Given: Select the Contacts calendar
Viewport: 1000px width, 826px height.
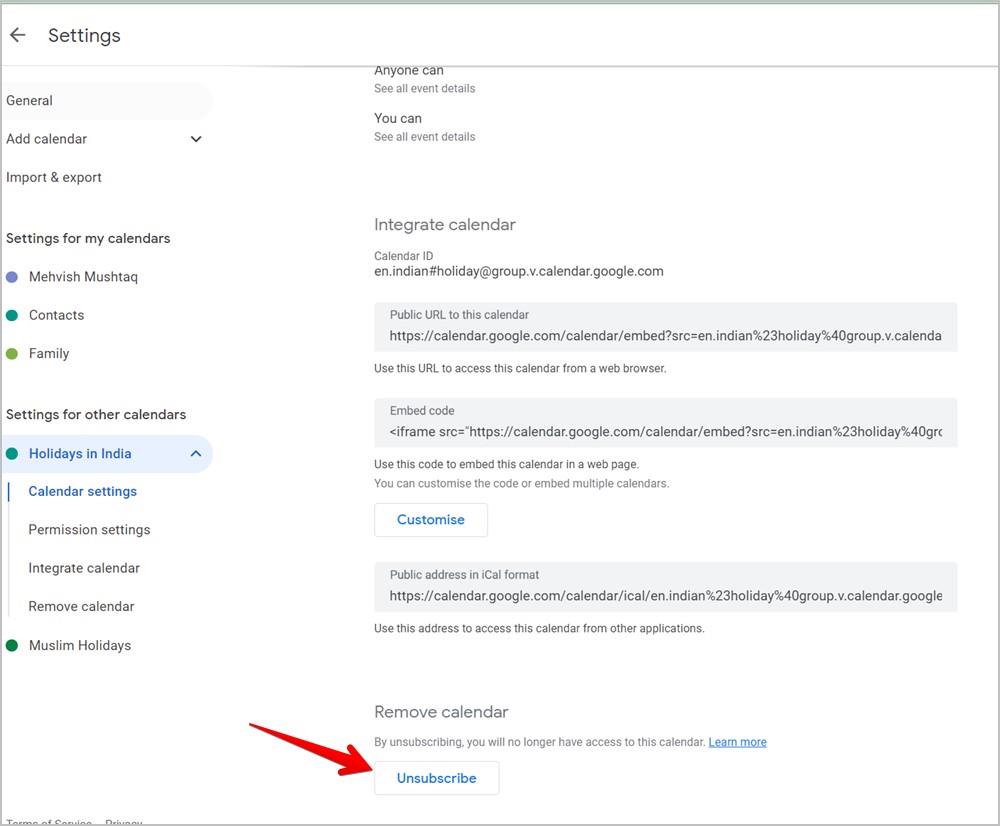Looking at the screenshot, I should (x=56, y=315).
